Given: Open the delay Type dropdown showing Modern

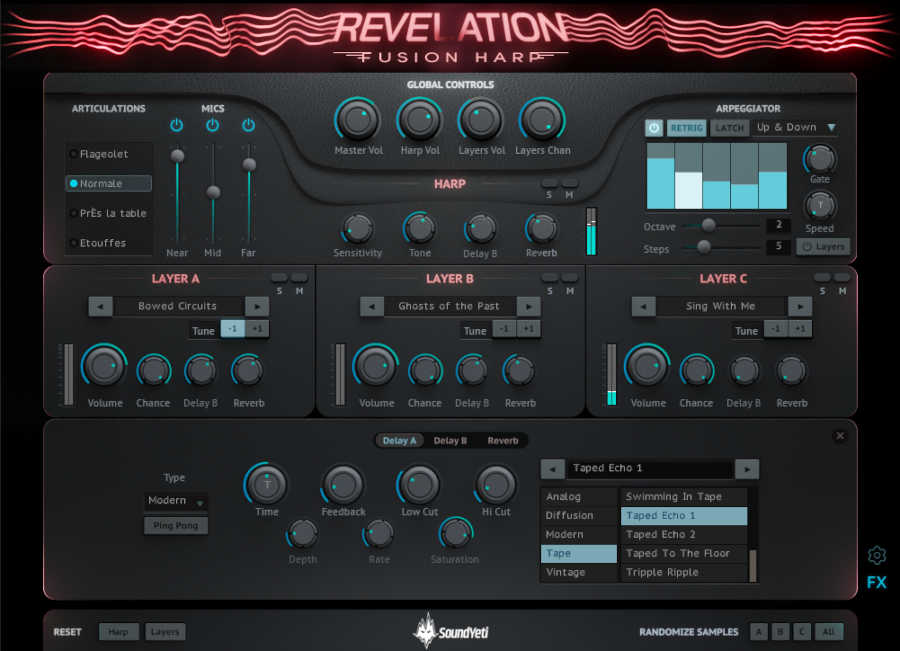Looking at the screenshot, I should point(175,500).
